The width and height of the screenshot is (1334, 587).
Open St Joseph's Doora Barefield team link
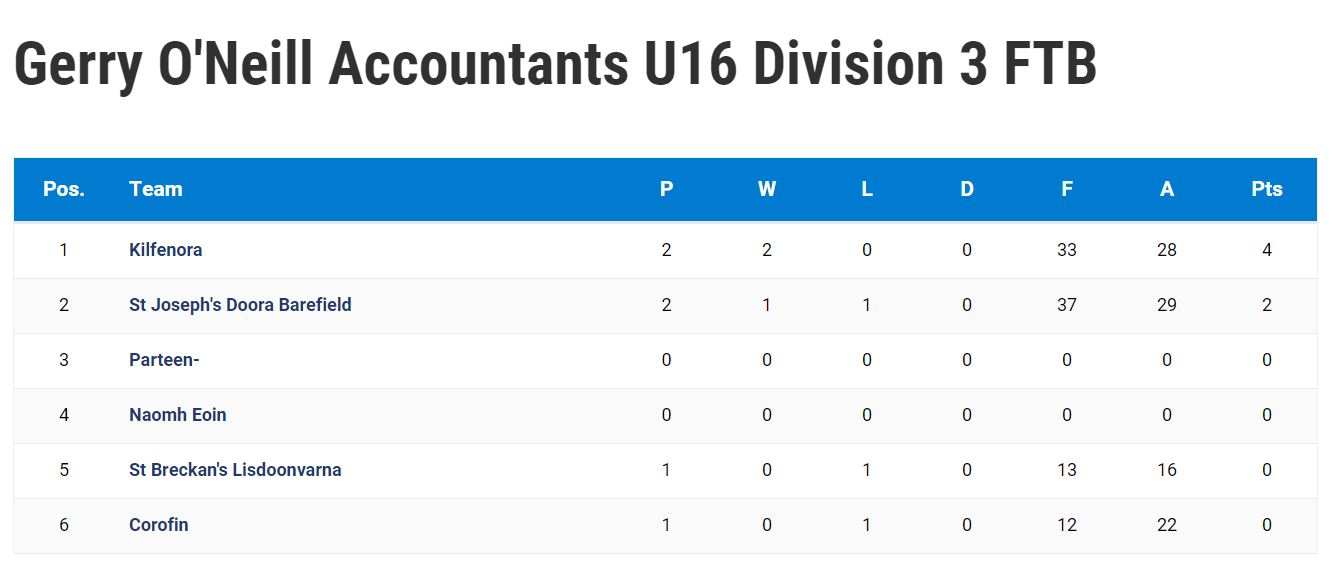[x=240, y=305]
